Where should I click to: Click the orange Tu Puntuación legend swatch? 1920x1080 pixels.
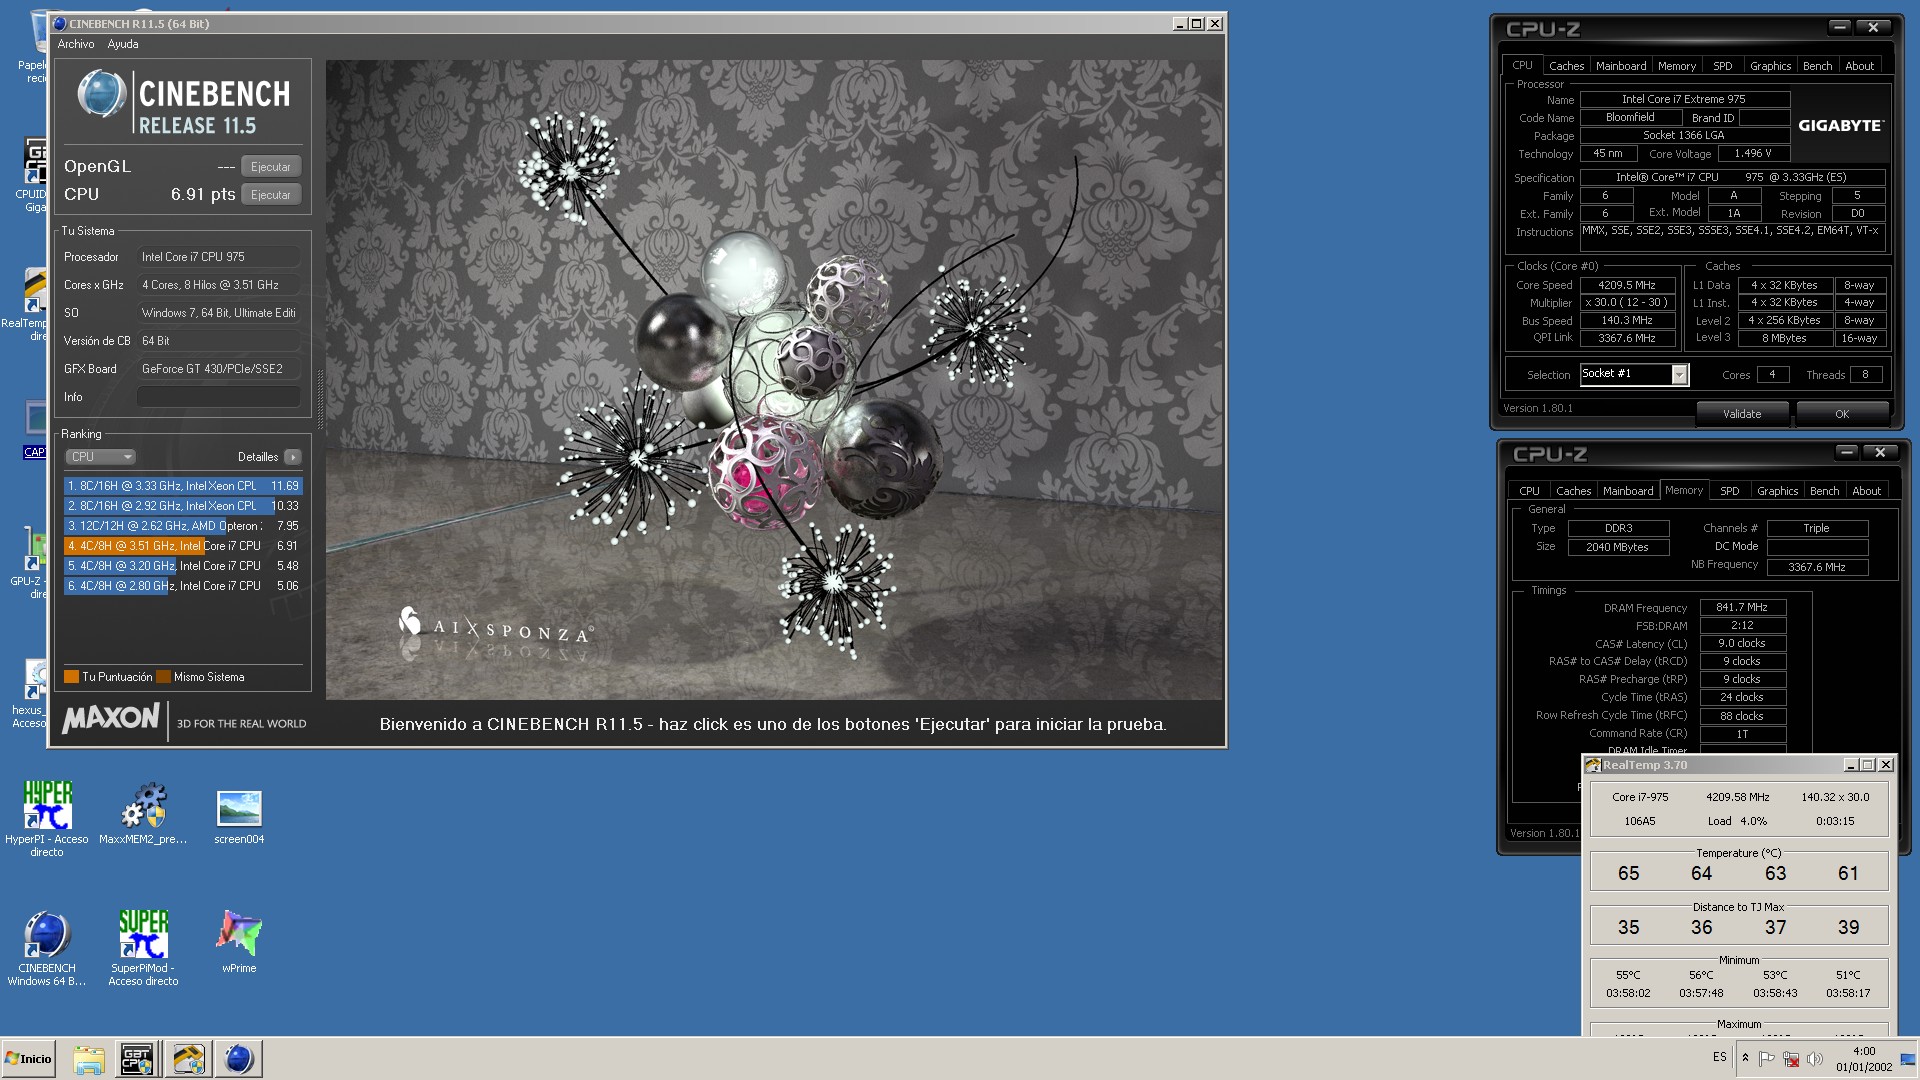71,677
